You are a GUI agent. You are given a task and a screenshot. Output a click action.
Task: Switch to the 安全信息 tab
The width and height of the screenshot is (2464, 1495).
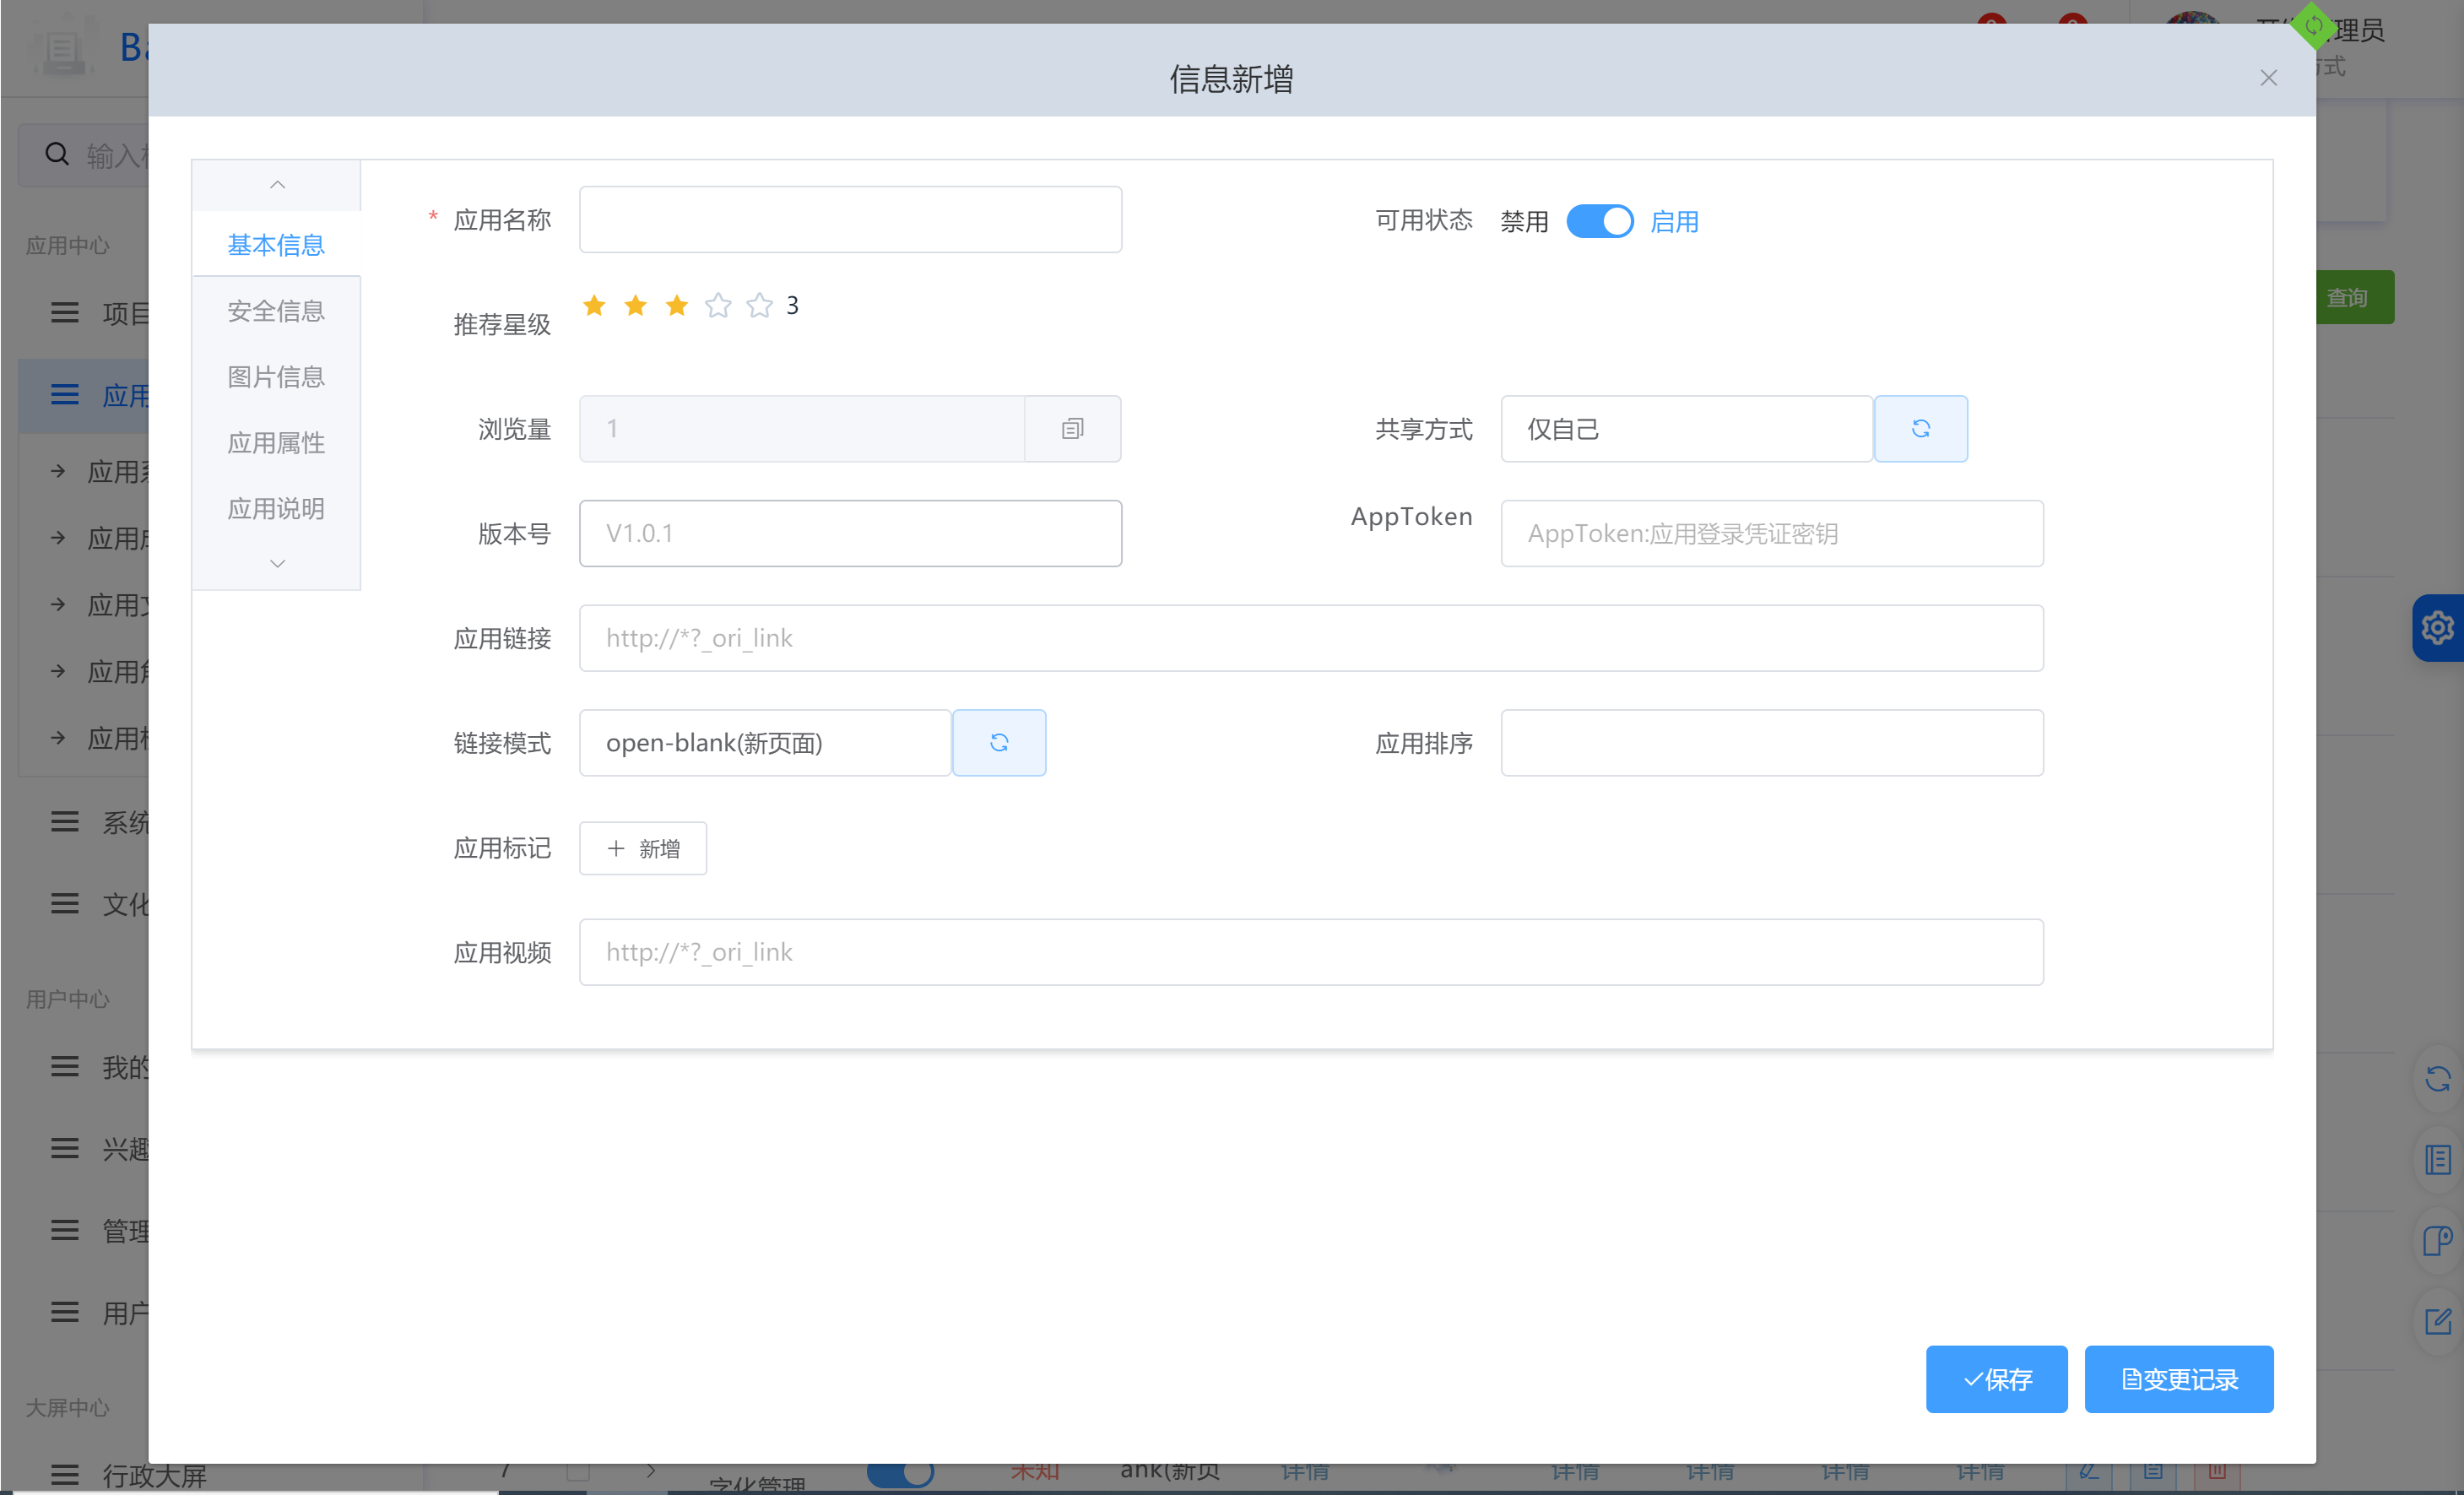click(276, 311)
